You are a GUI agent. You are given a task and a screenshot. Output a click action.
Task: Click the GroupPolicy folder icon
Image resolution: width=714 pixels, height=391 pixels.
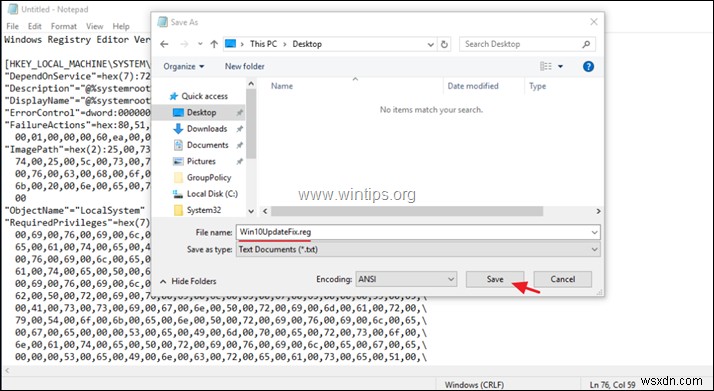click(178, 178)
